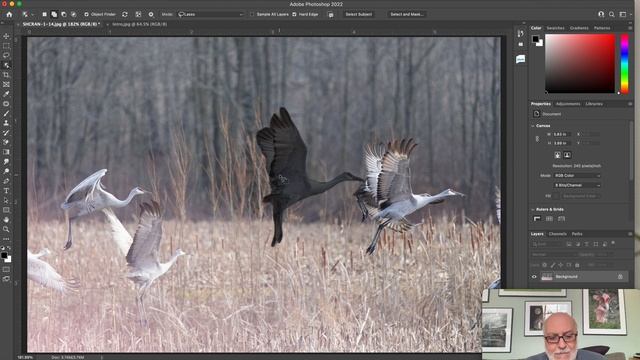Select the Frame tool

click(x=6, y=84)
